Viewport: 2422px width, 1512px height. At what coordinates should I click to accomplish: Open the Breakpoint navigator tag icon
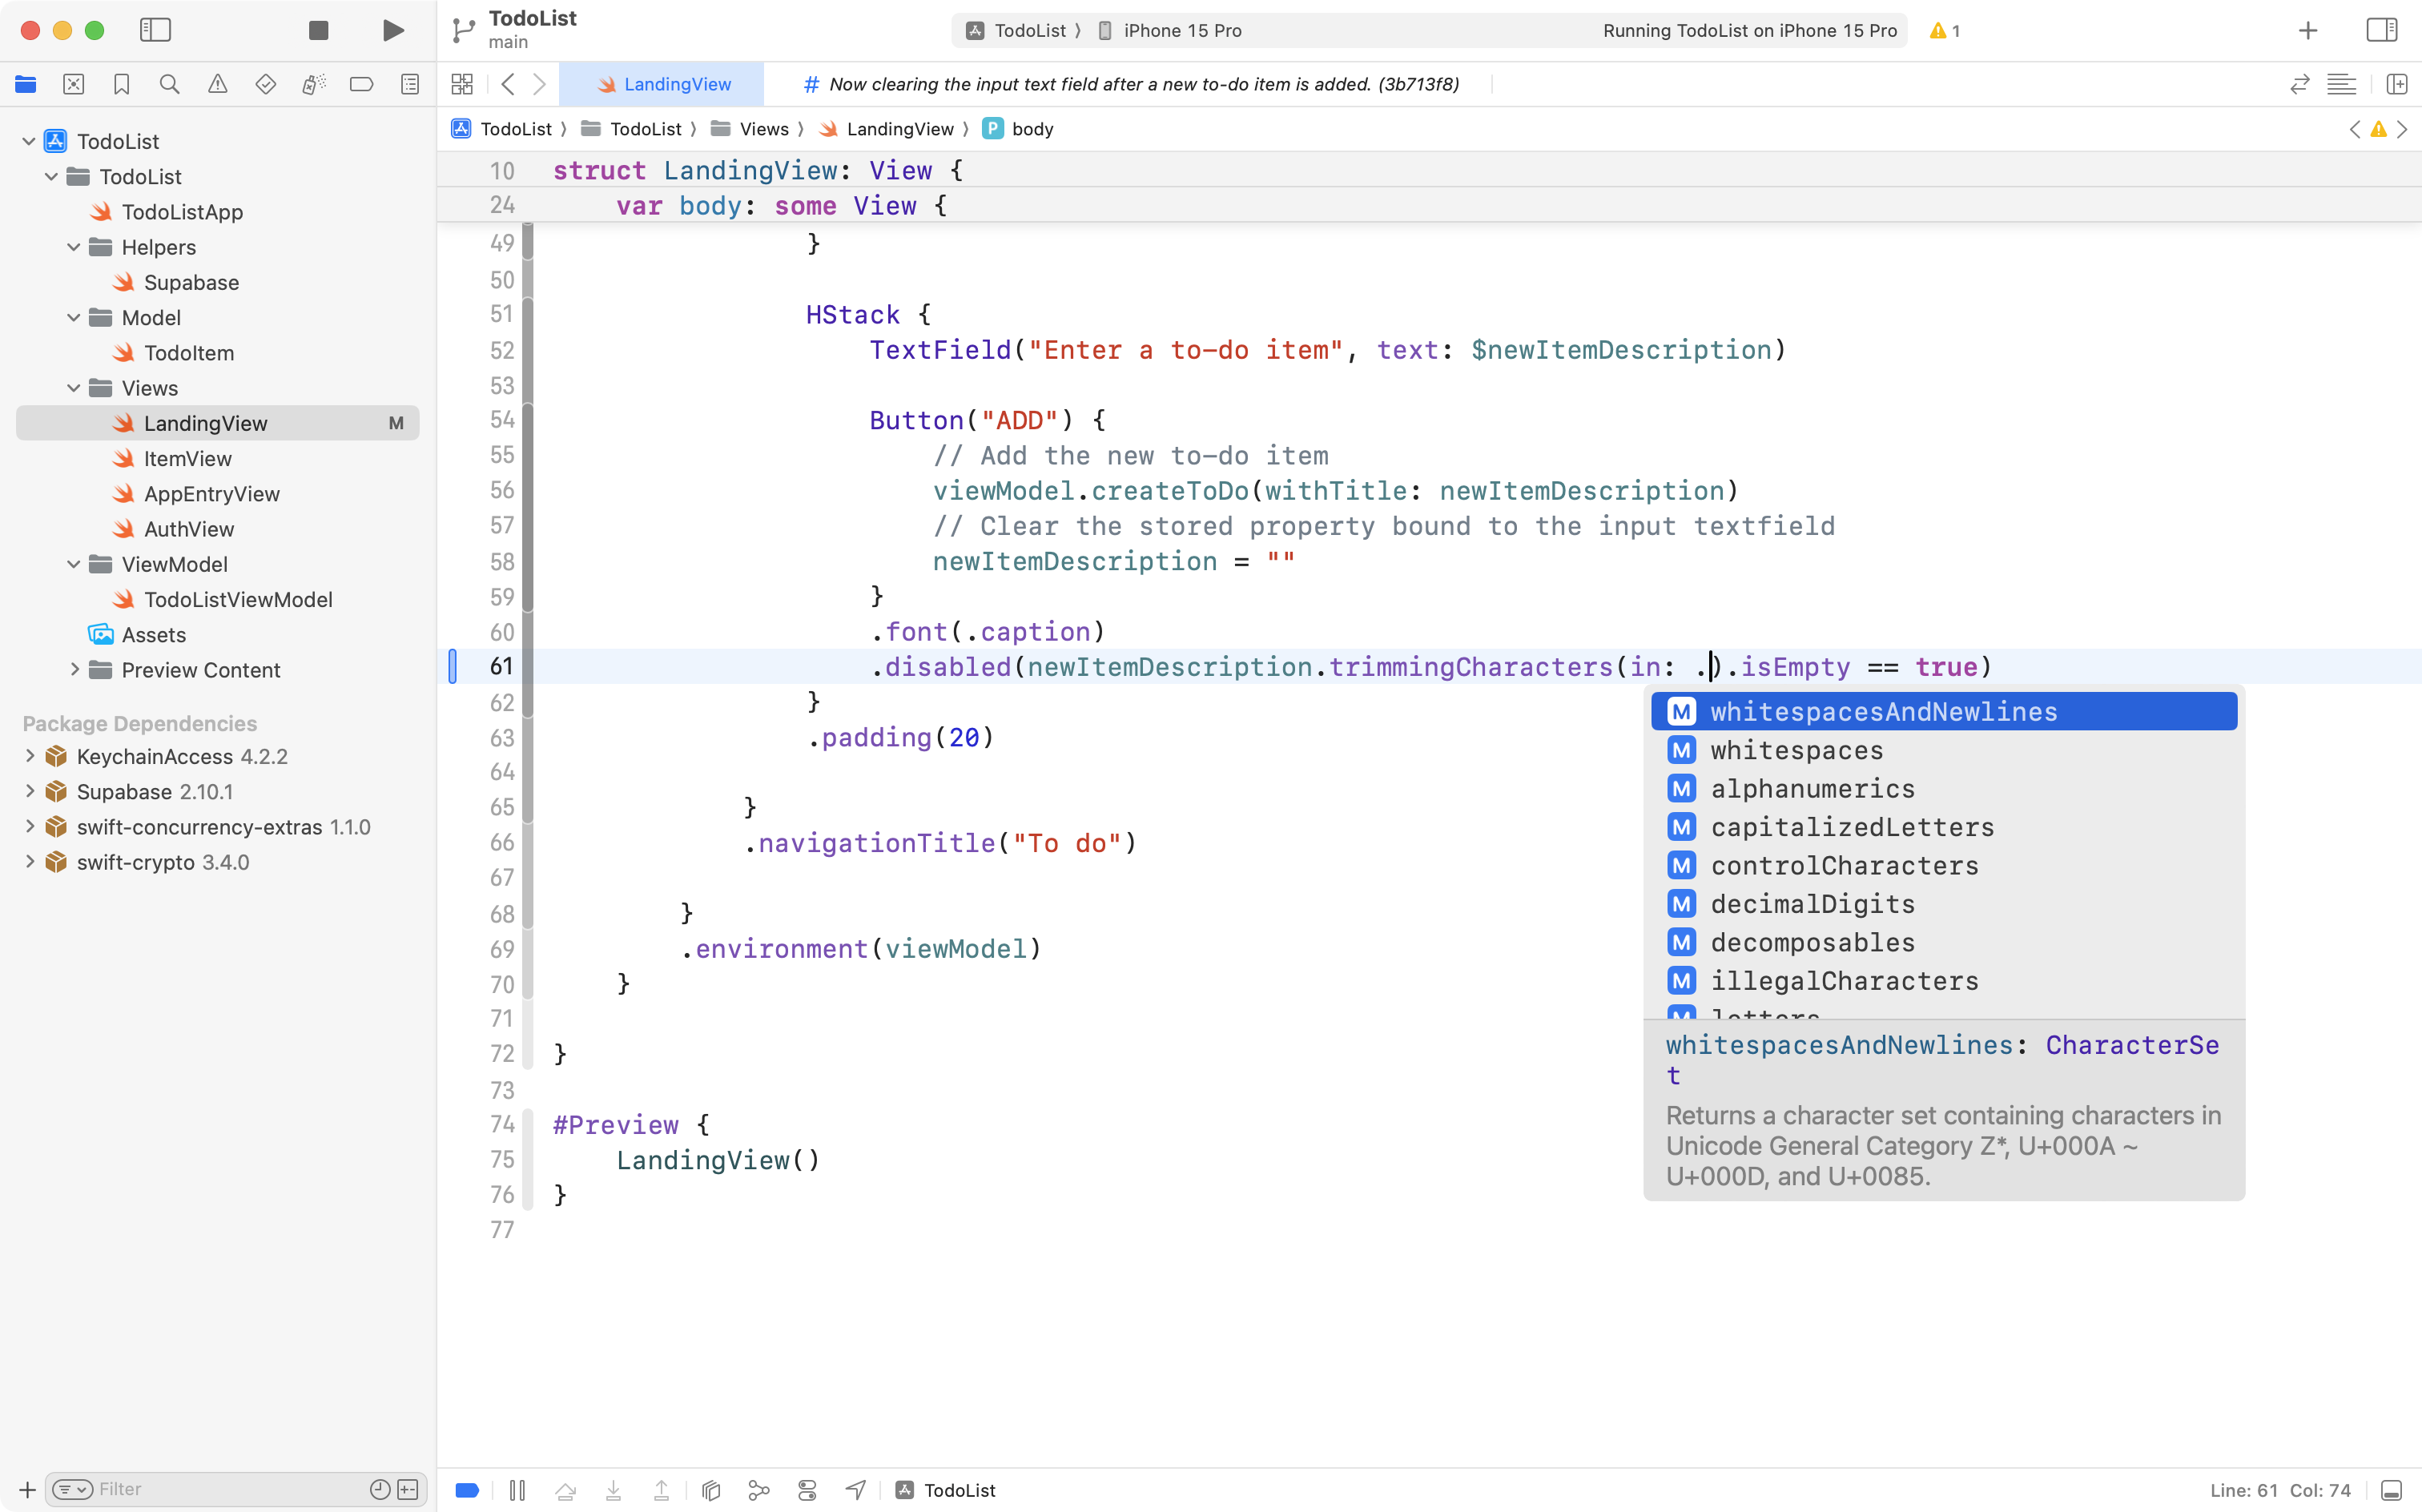[x=361, y=84]
